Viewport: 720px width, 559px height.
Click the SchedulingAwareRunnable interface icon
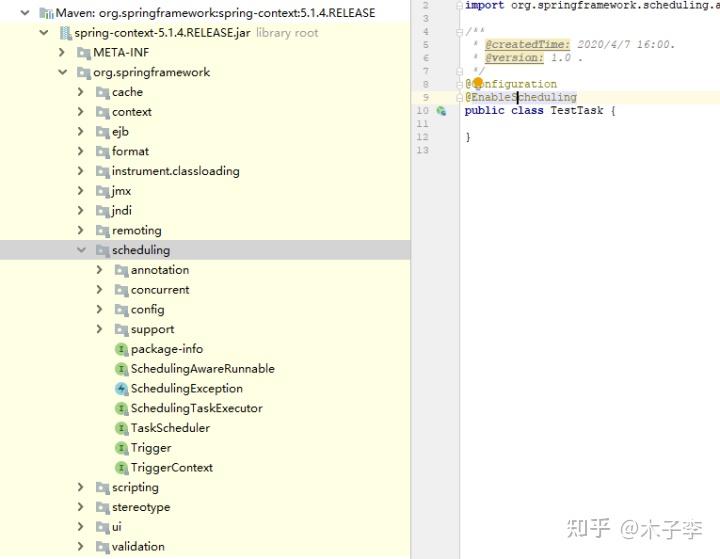tap(121, 369)
